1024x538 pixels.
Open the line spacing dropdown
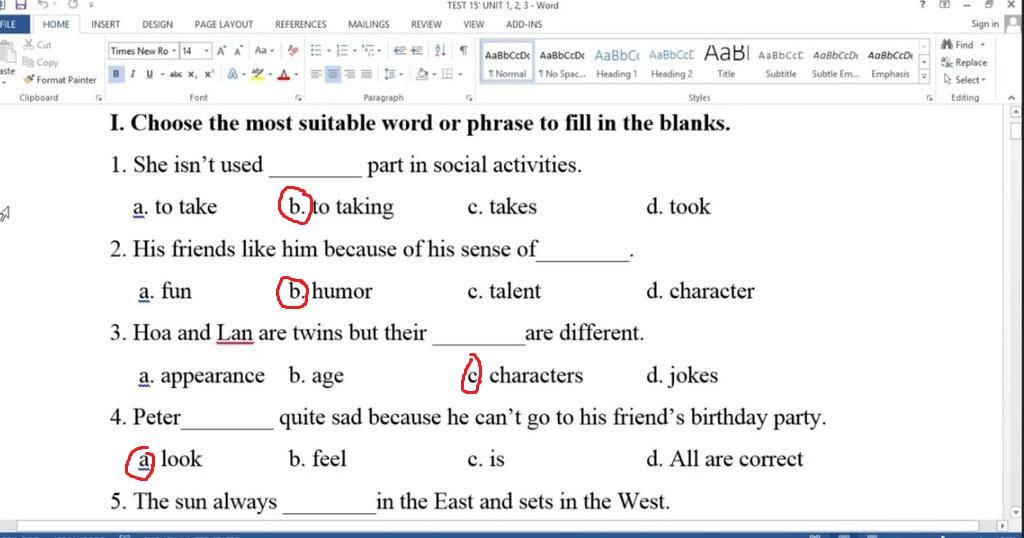point(401,74)
